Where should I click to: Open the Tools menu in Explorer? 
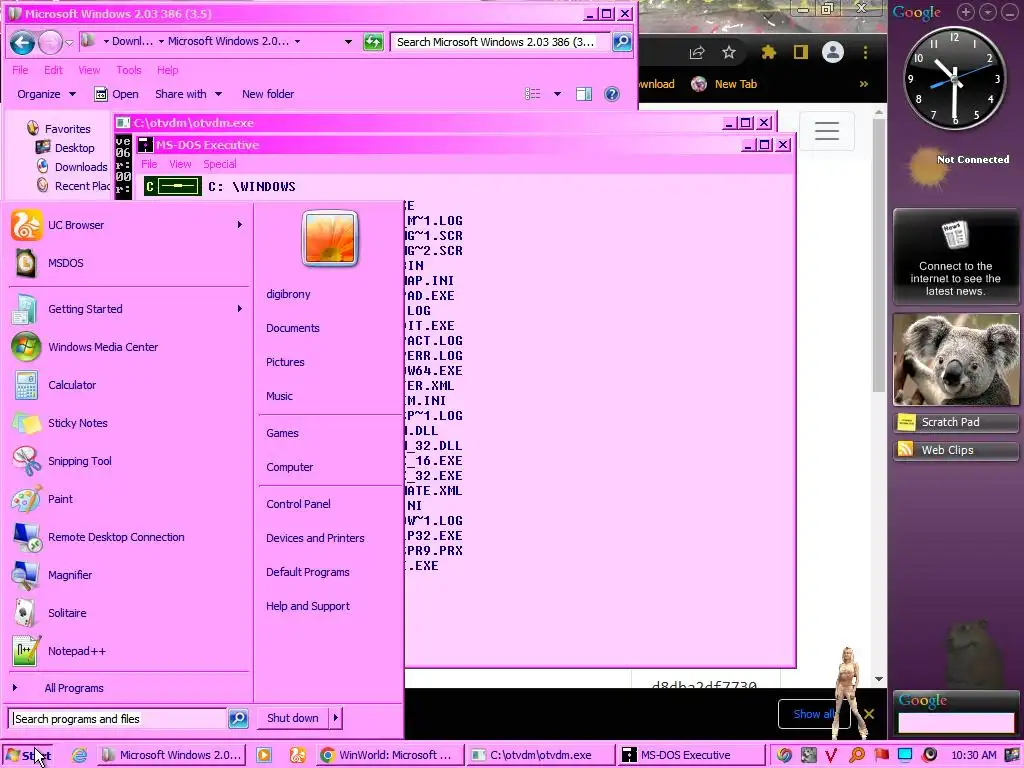point(129,70)
